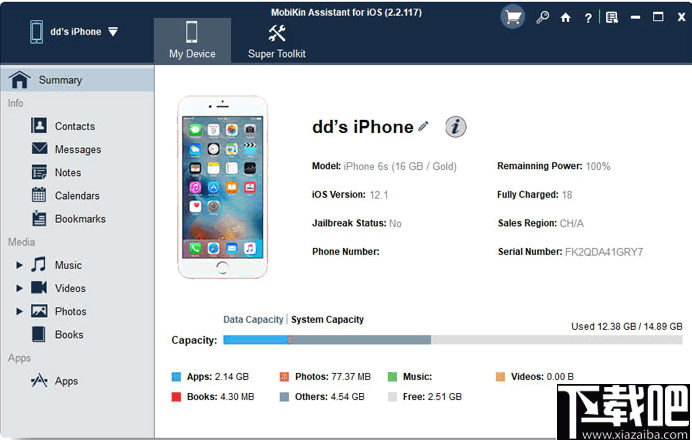This screenshot has height=440, width=692.
Task: Click the iPhone preview image
Action: 222,187
